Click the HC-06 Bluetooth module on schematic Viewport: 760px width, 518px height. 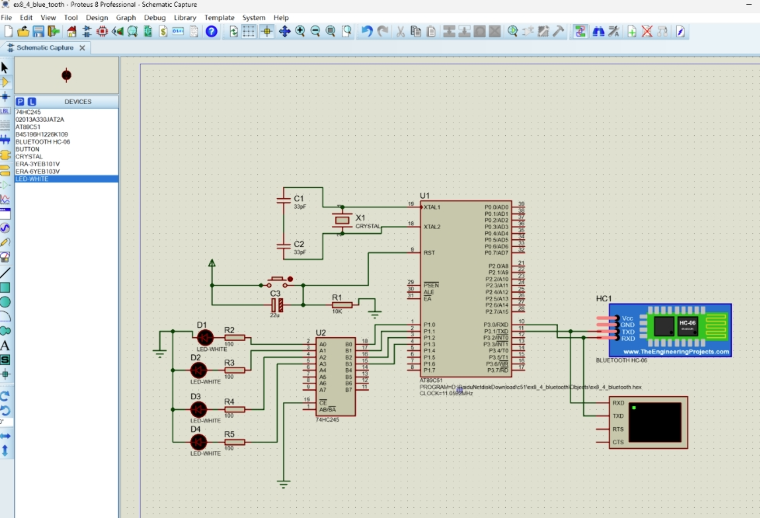(671, 329)
